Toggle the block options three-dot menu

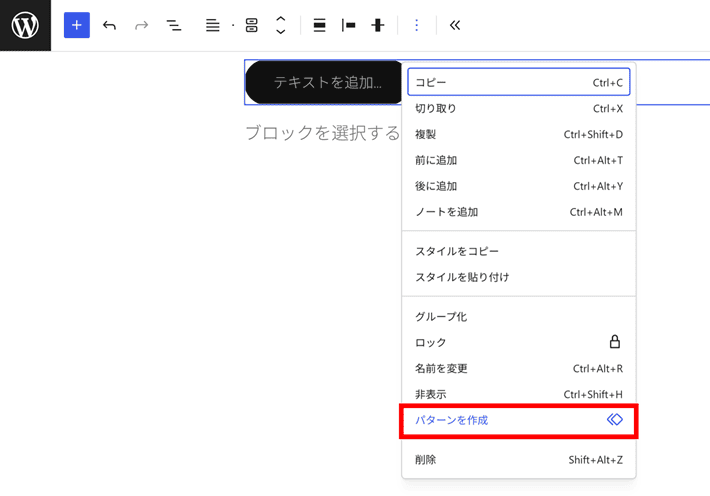click(417, 25)
